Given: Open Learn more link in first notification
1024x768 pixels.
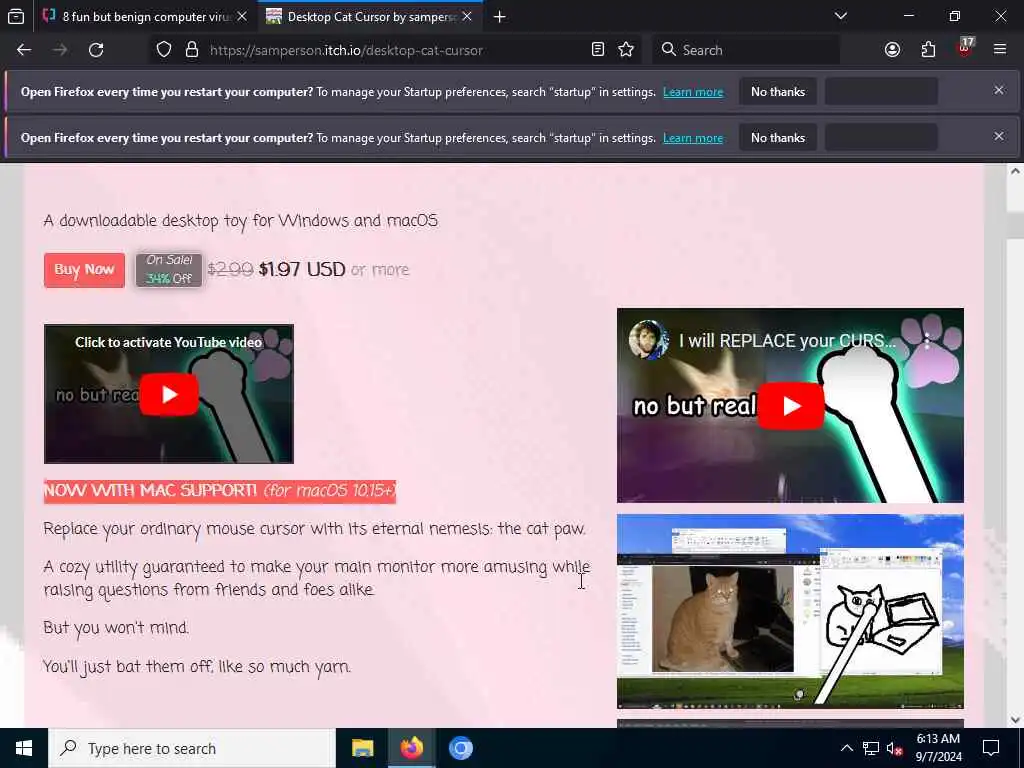Looking at the screenshot, I should (x=693, y=92).
